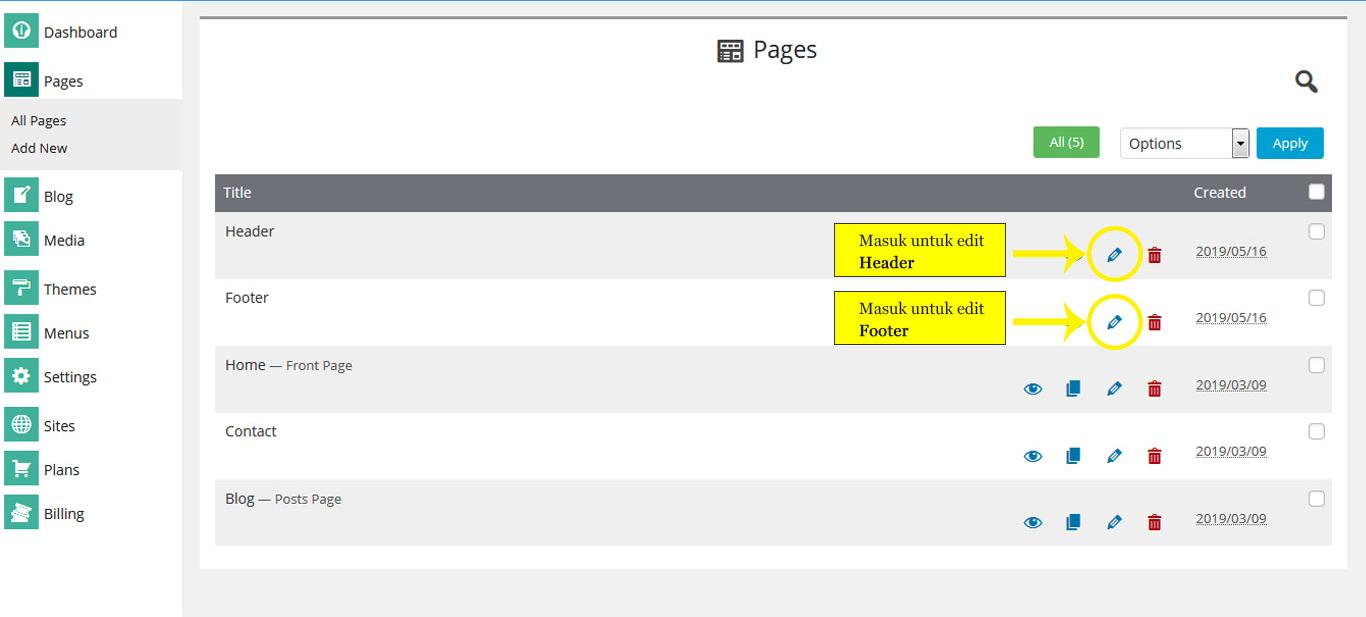
Task: Open the Settings sidebar label
Action: [70, 377]
